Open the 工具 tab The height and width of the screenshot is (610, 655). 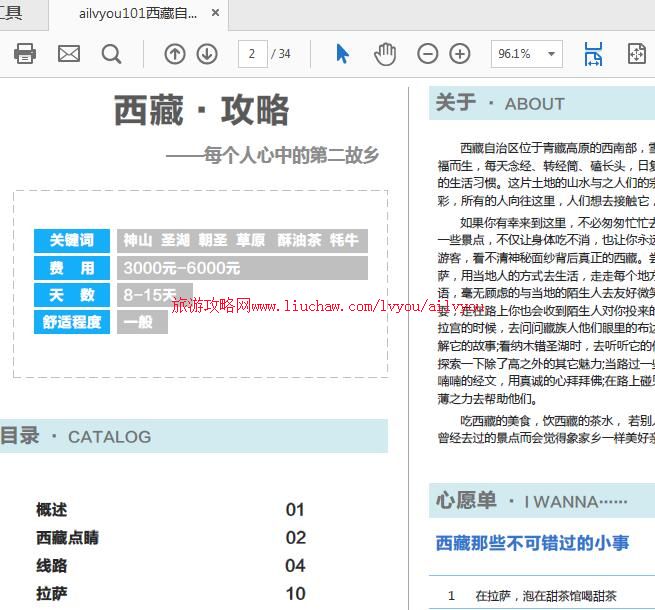(x=10, y=14)
